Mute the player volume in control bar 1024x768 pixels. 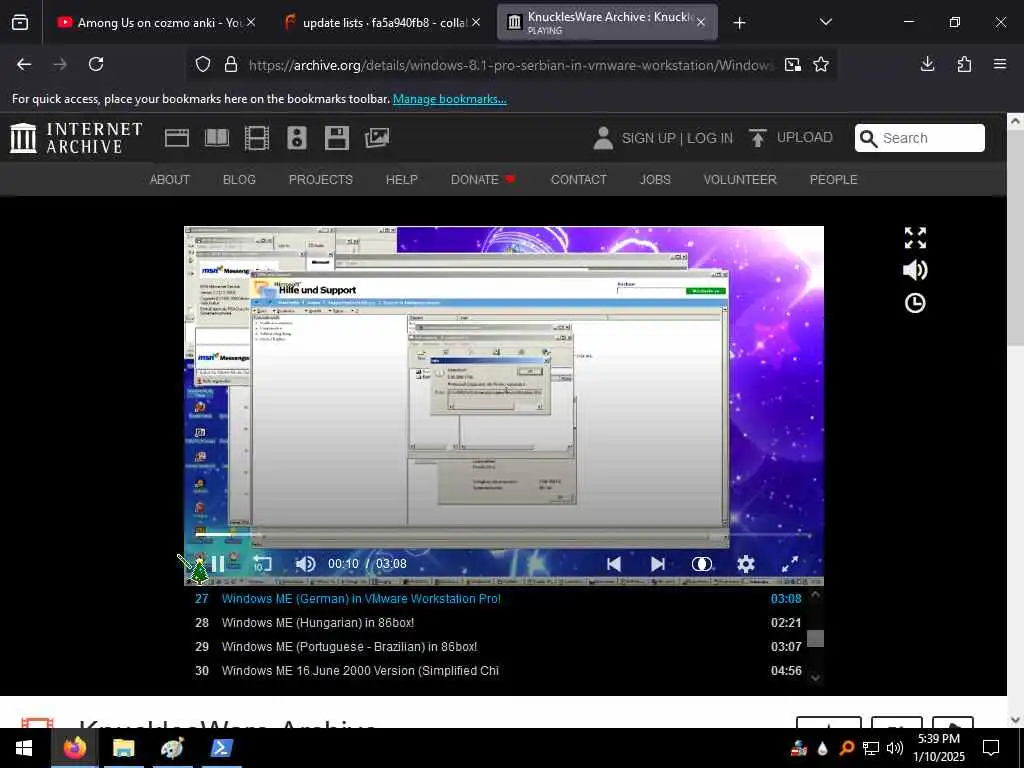305,564
